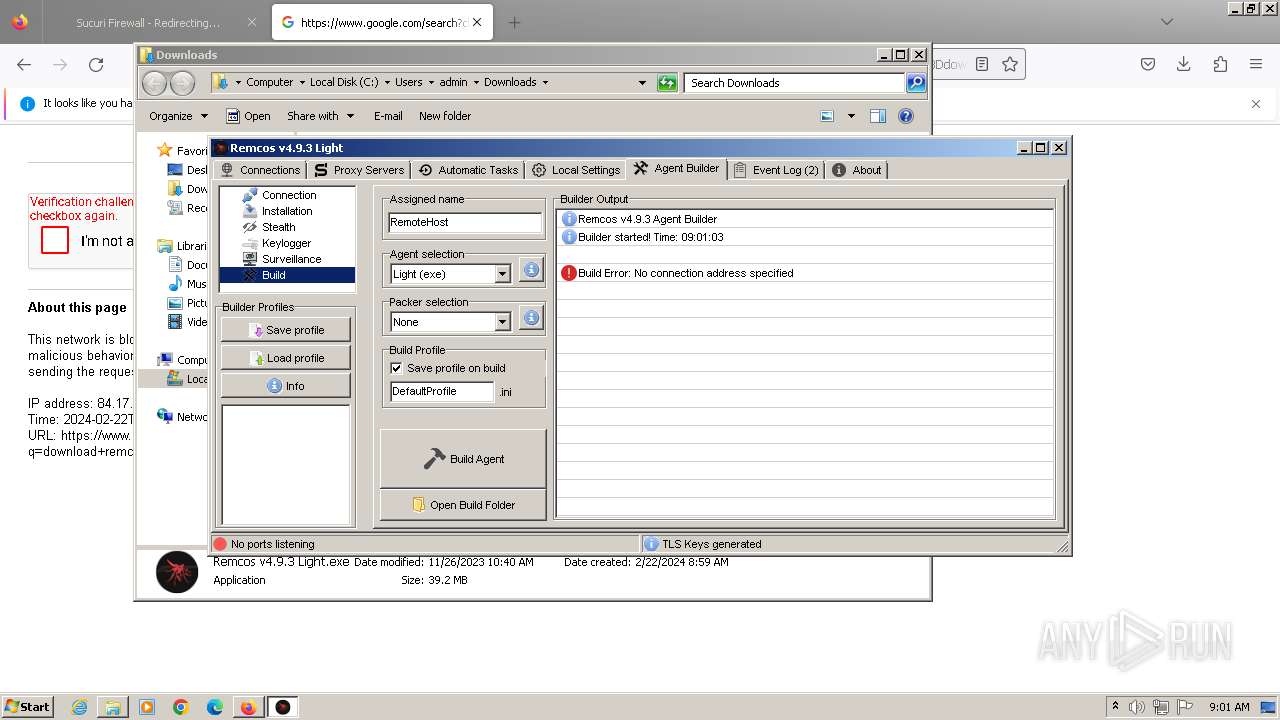Click Search Downloads field
Image resolution: width=1280 pixels, height=720 pixels.
[795, 83]
